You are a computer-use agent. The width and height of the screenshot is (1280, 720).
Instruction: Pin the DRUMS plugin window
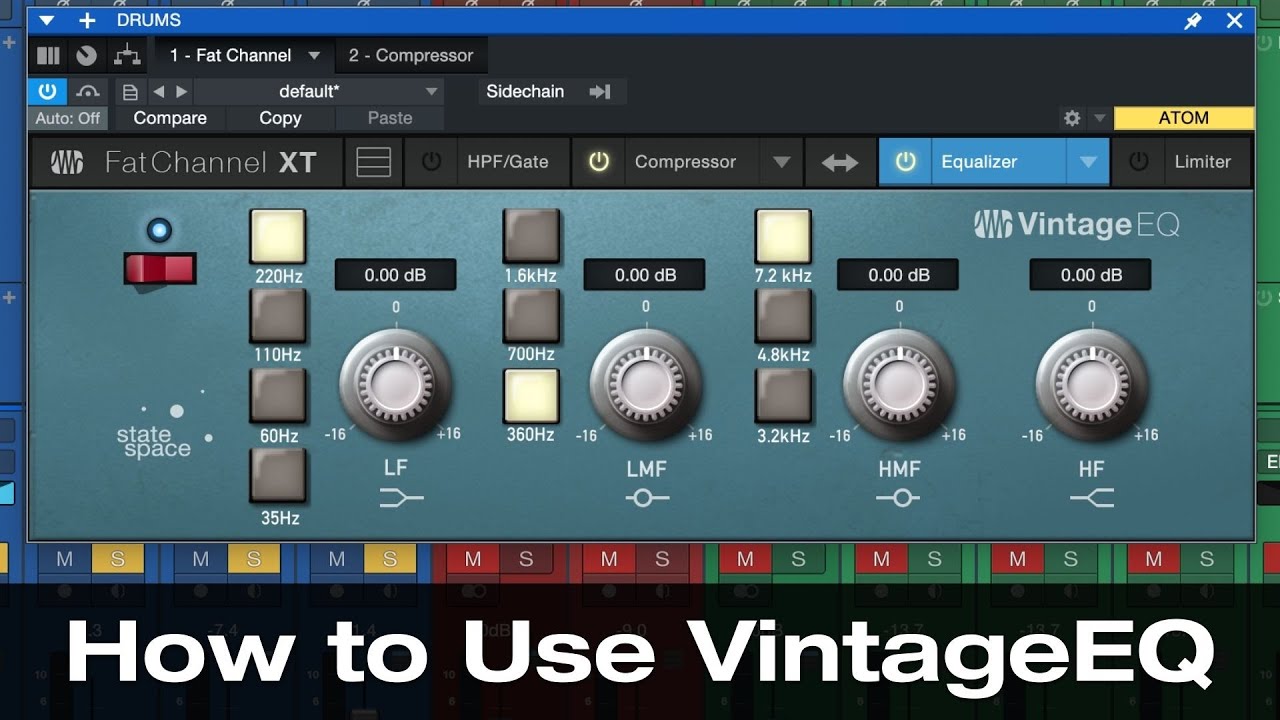tap(1193, 20)
